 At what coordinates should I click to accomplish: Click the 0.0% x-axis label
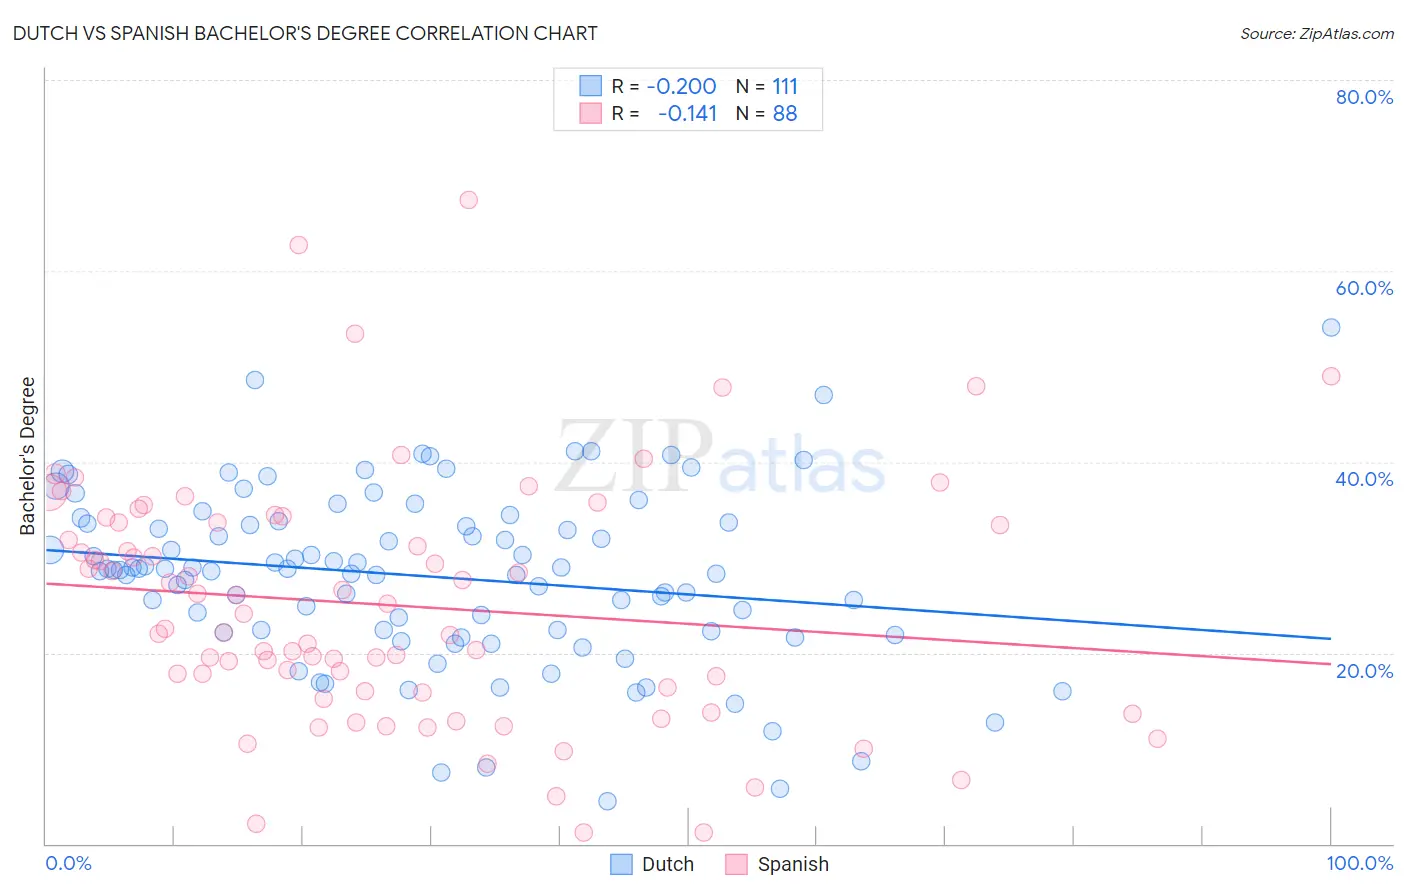(x=69, y=863)
